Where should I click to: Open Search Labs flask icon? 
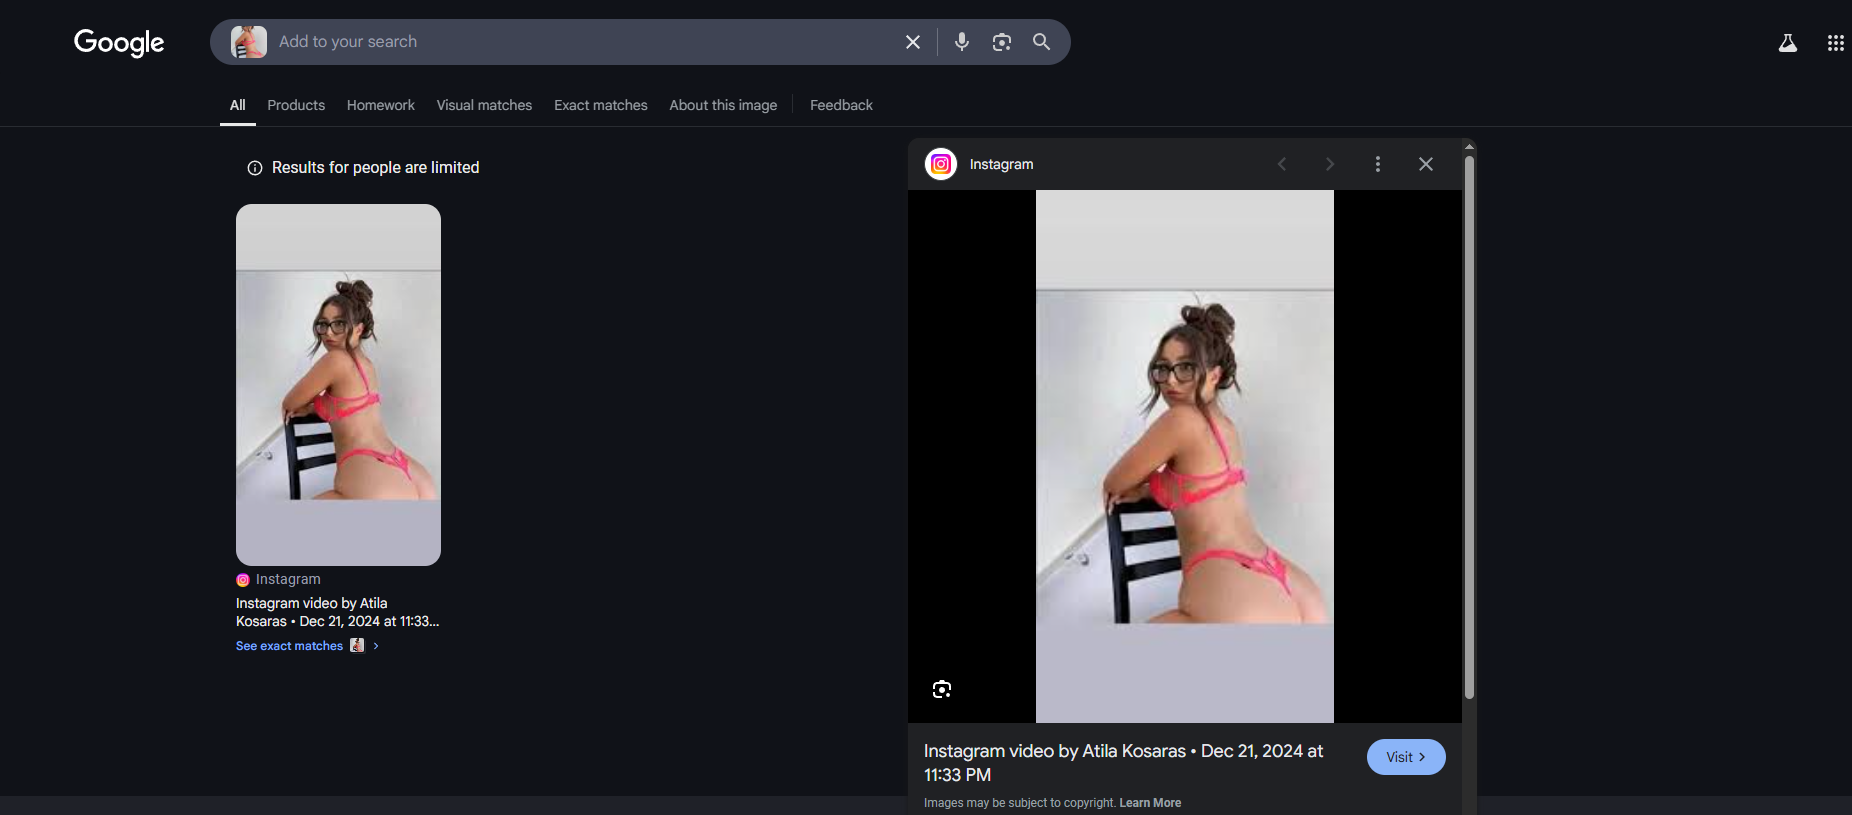pos(1788,43)
